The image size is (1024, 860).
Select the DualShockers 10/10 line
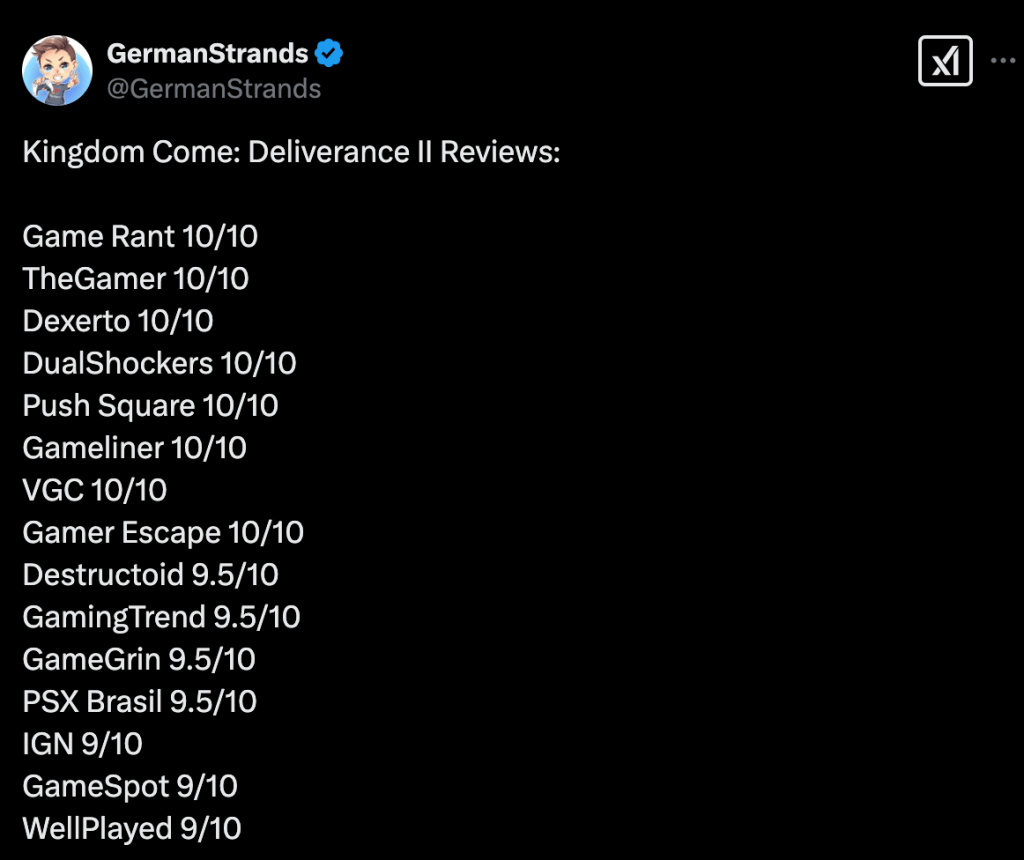160,362
